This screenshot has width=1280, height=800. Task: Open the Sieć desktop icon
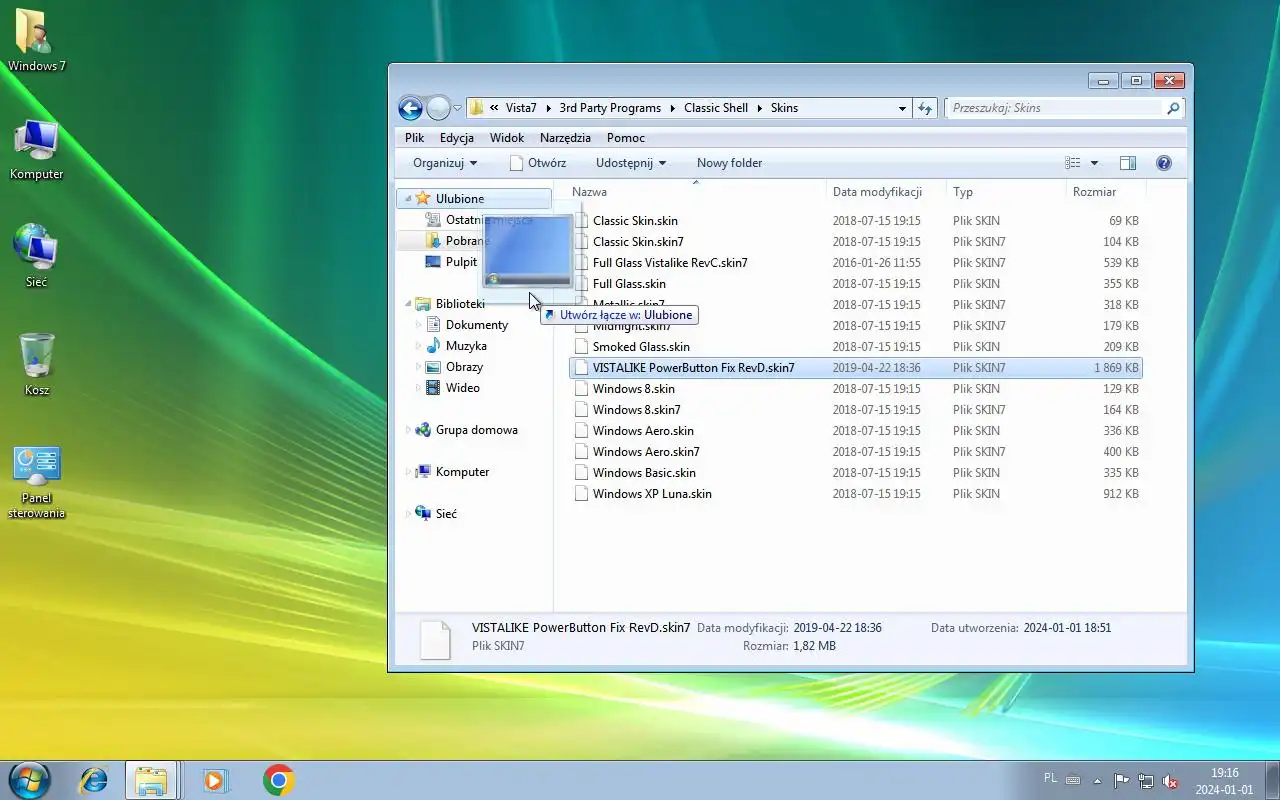[x=36, y=256]
